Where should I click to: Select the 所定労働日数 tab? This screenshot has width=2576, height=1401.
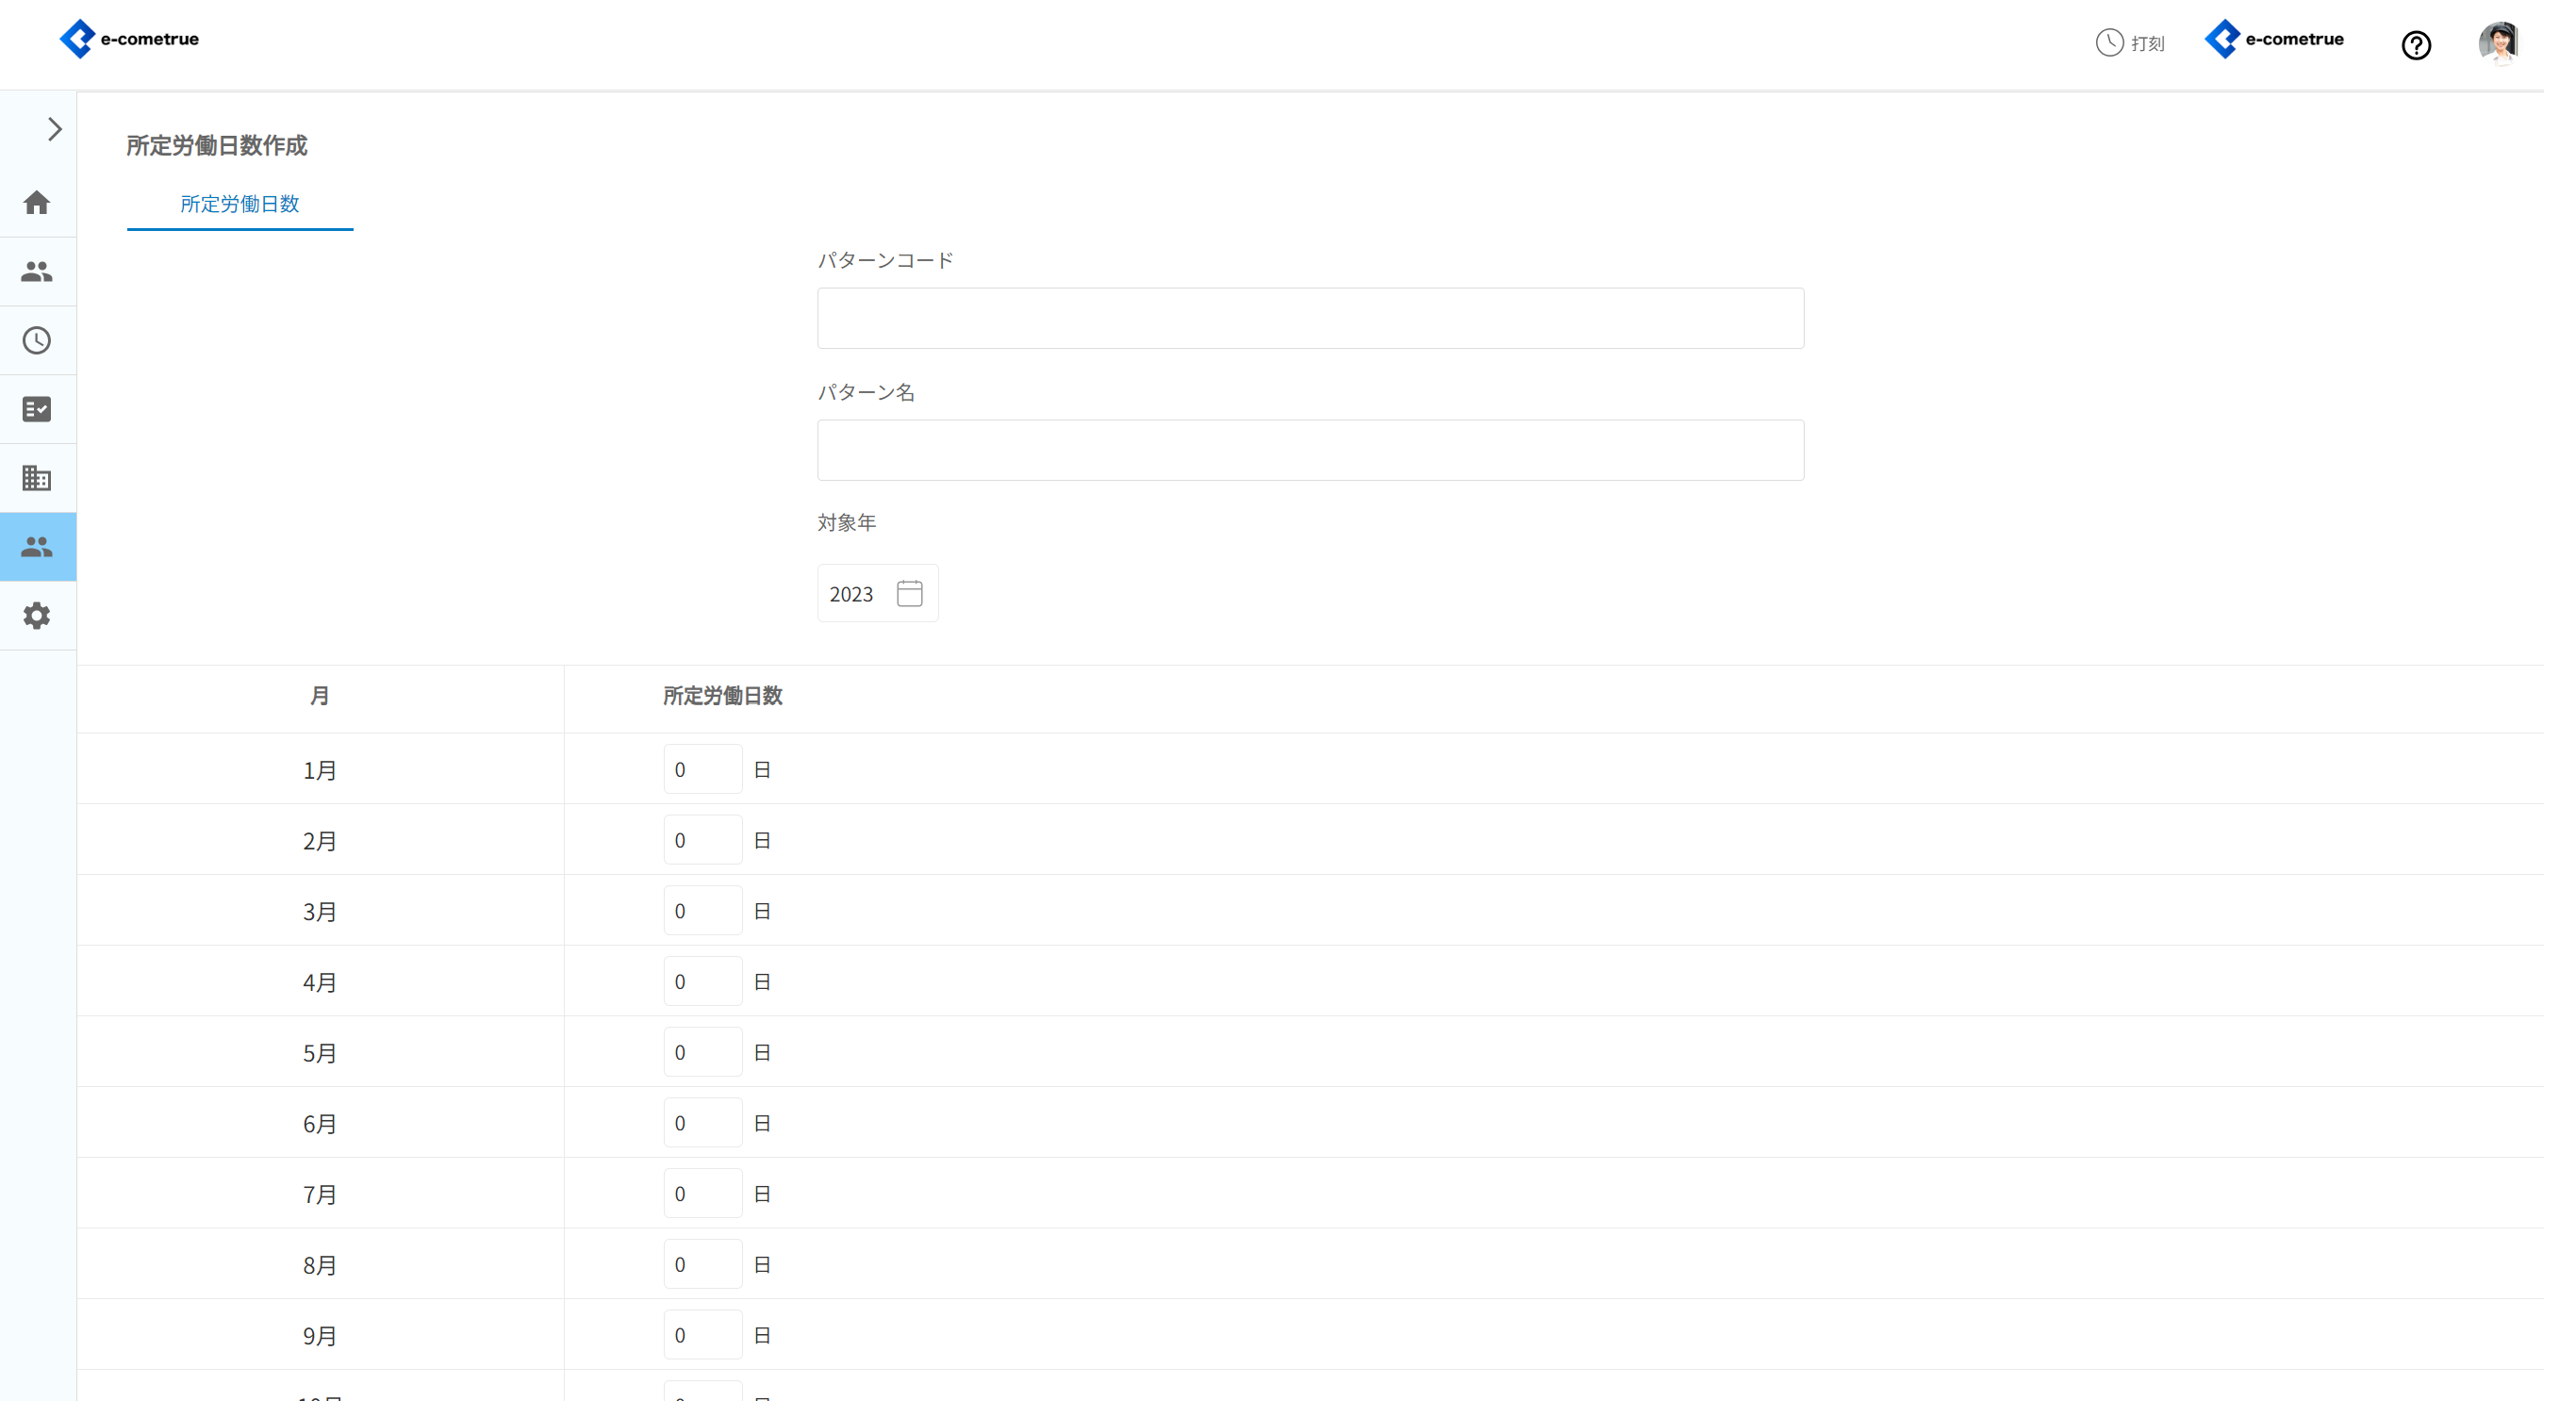point(240,204)
